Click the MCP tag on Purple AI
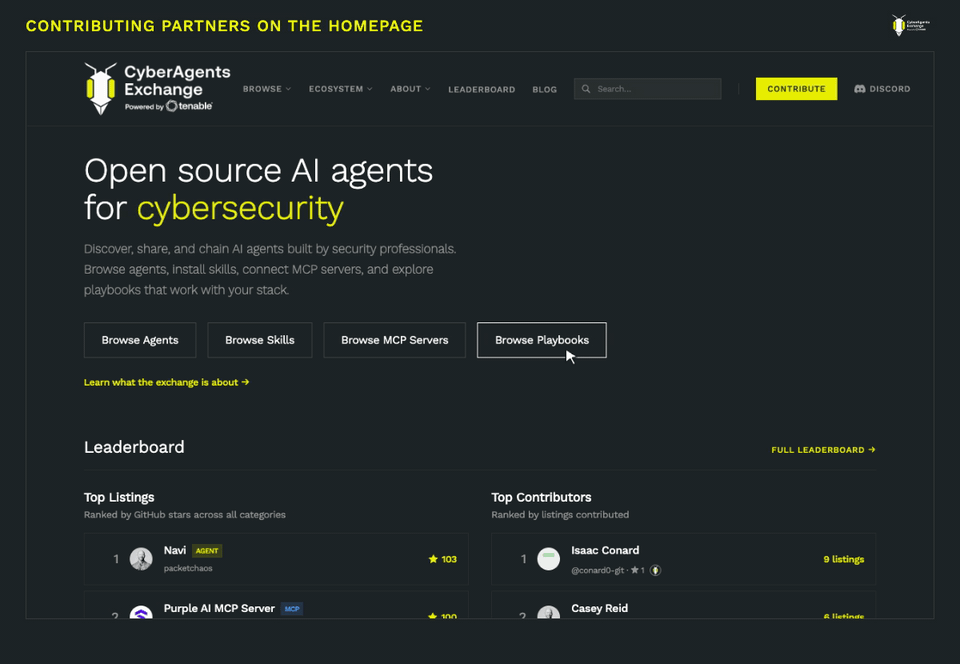The image size is (960, 664). (x=292, y=609)
